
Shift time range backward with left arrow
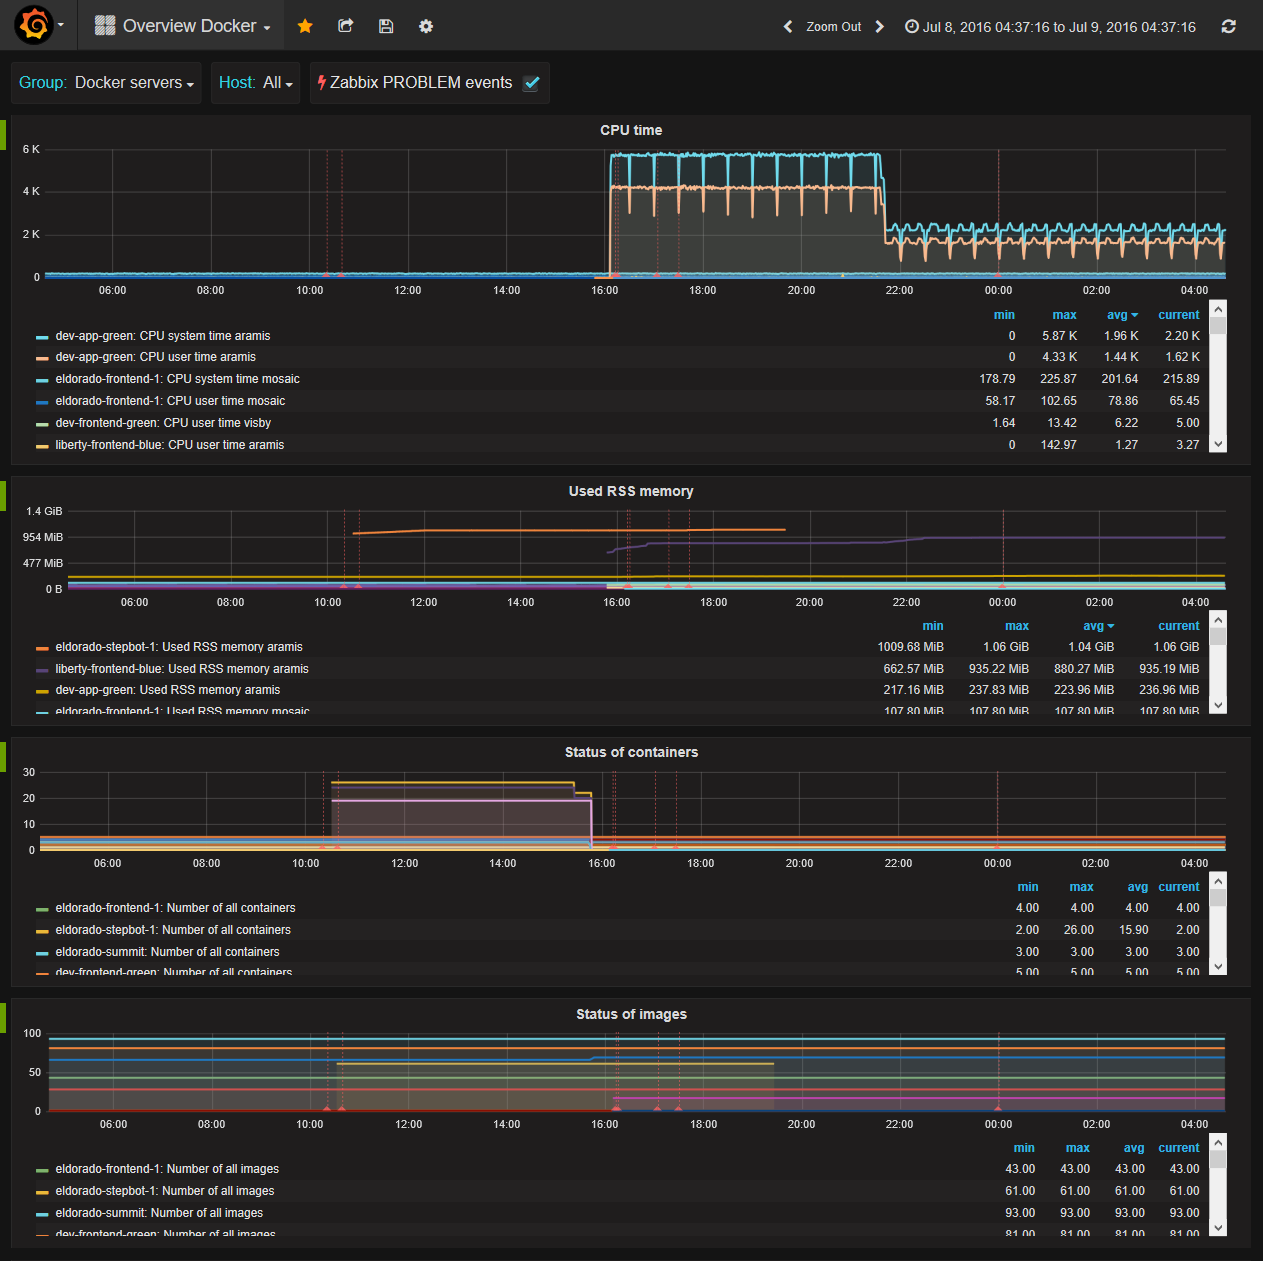787,27
